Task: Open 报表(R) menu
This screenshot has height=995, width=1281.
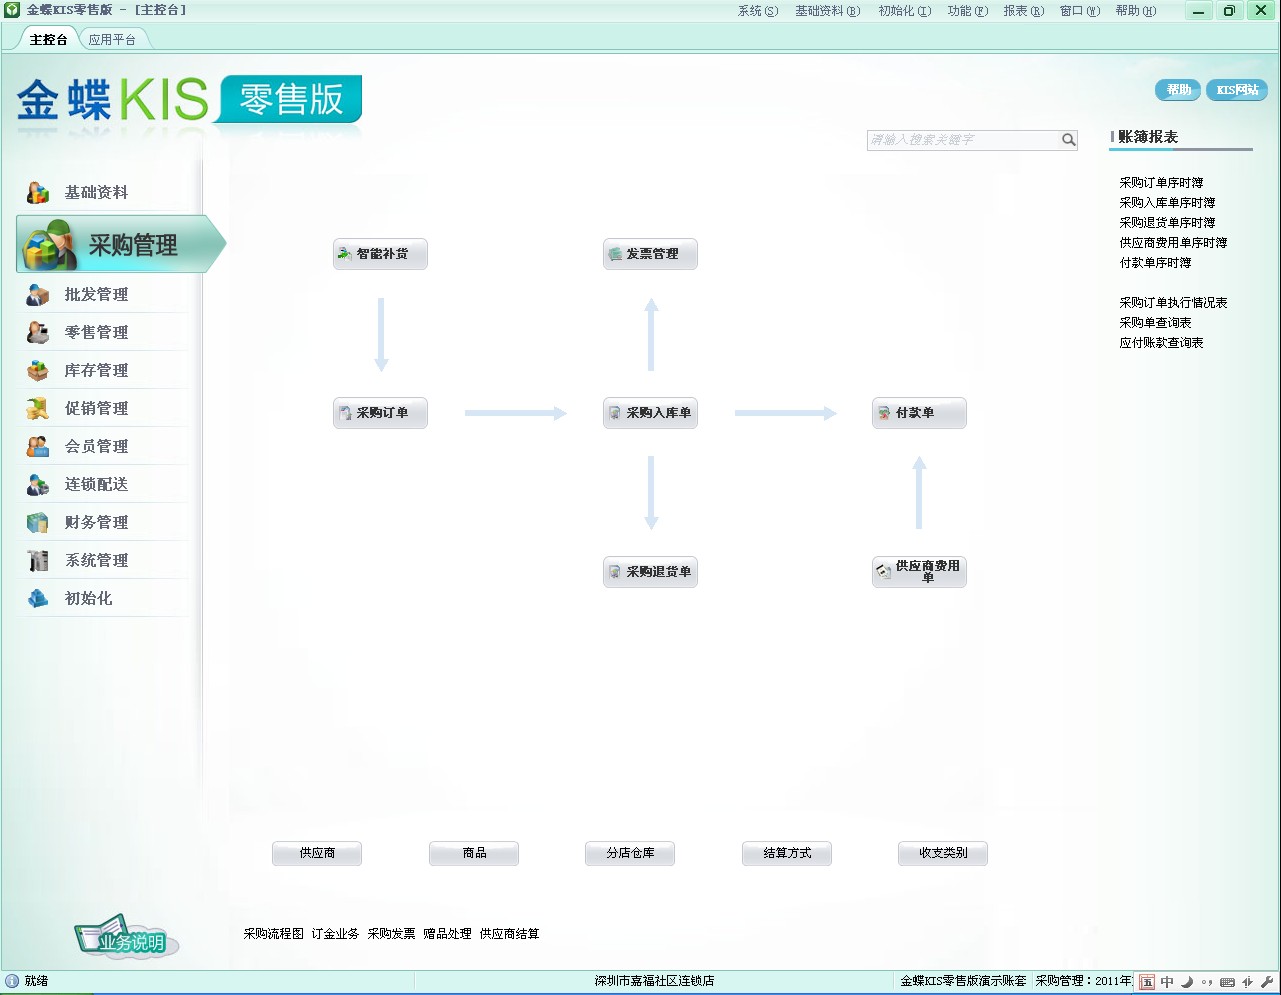Action: (x=1024, y=11)
